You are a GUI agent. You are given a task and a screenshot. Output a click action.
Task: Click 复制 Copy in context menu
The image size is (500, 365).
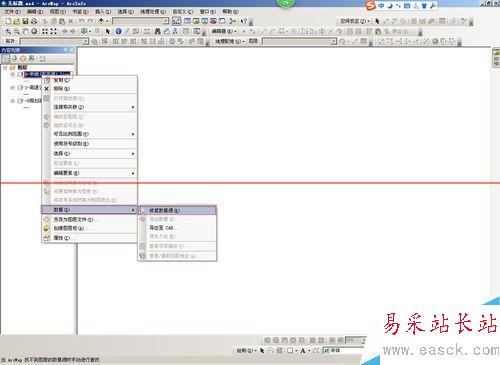tap(89, 80)
